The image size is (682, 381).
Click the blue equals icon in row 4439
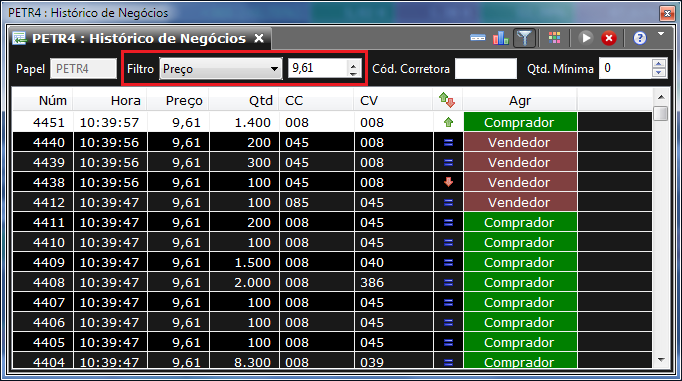448,163
